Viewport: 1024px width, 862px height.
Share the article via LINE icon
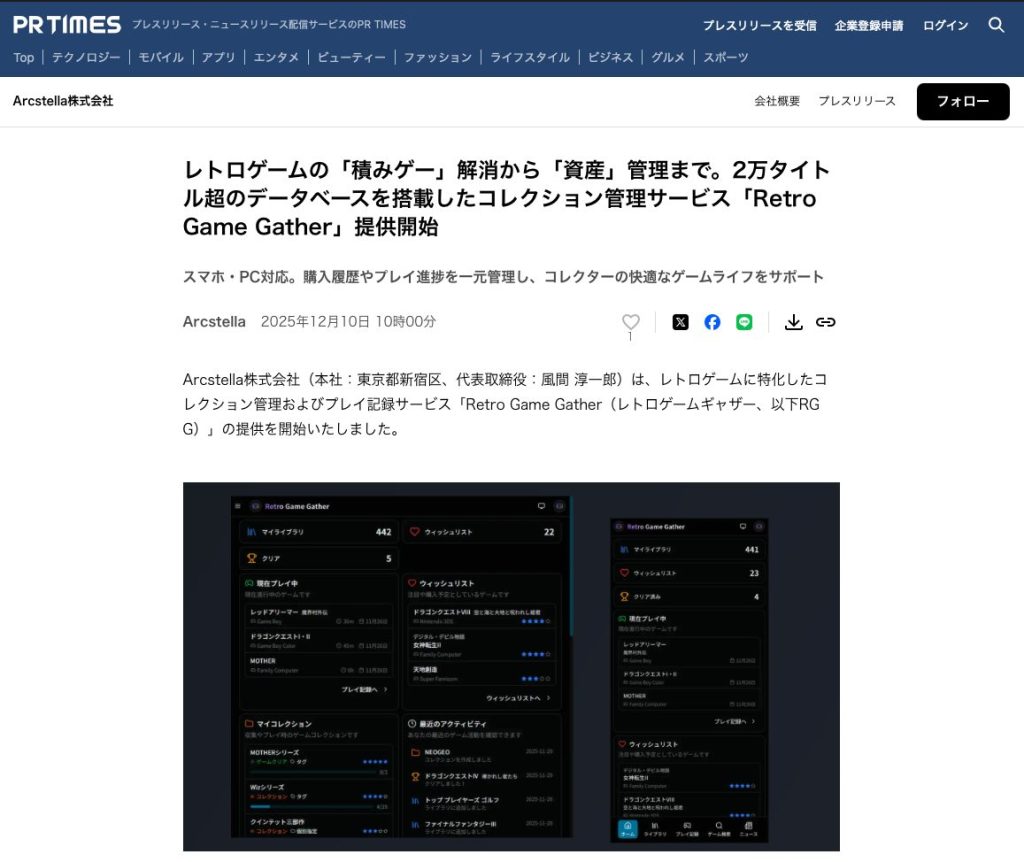point(744,322)
